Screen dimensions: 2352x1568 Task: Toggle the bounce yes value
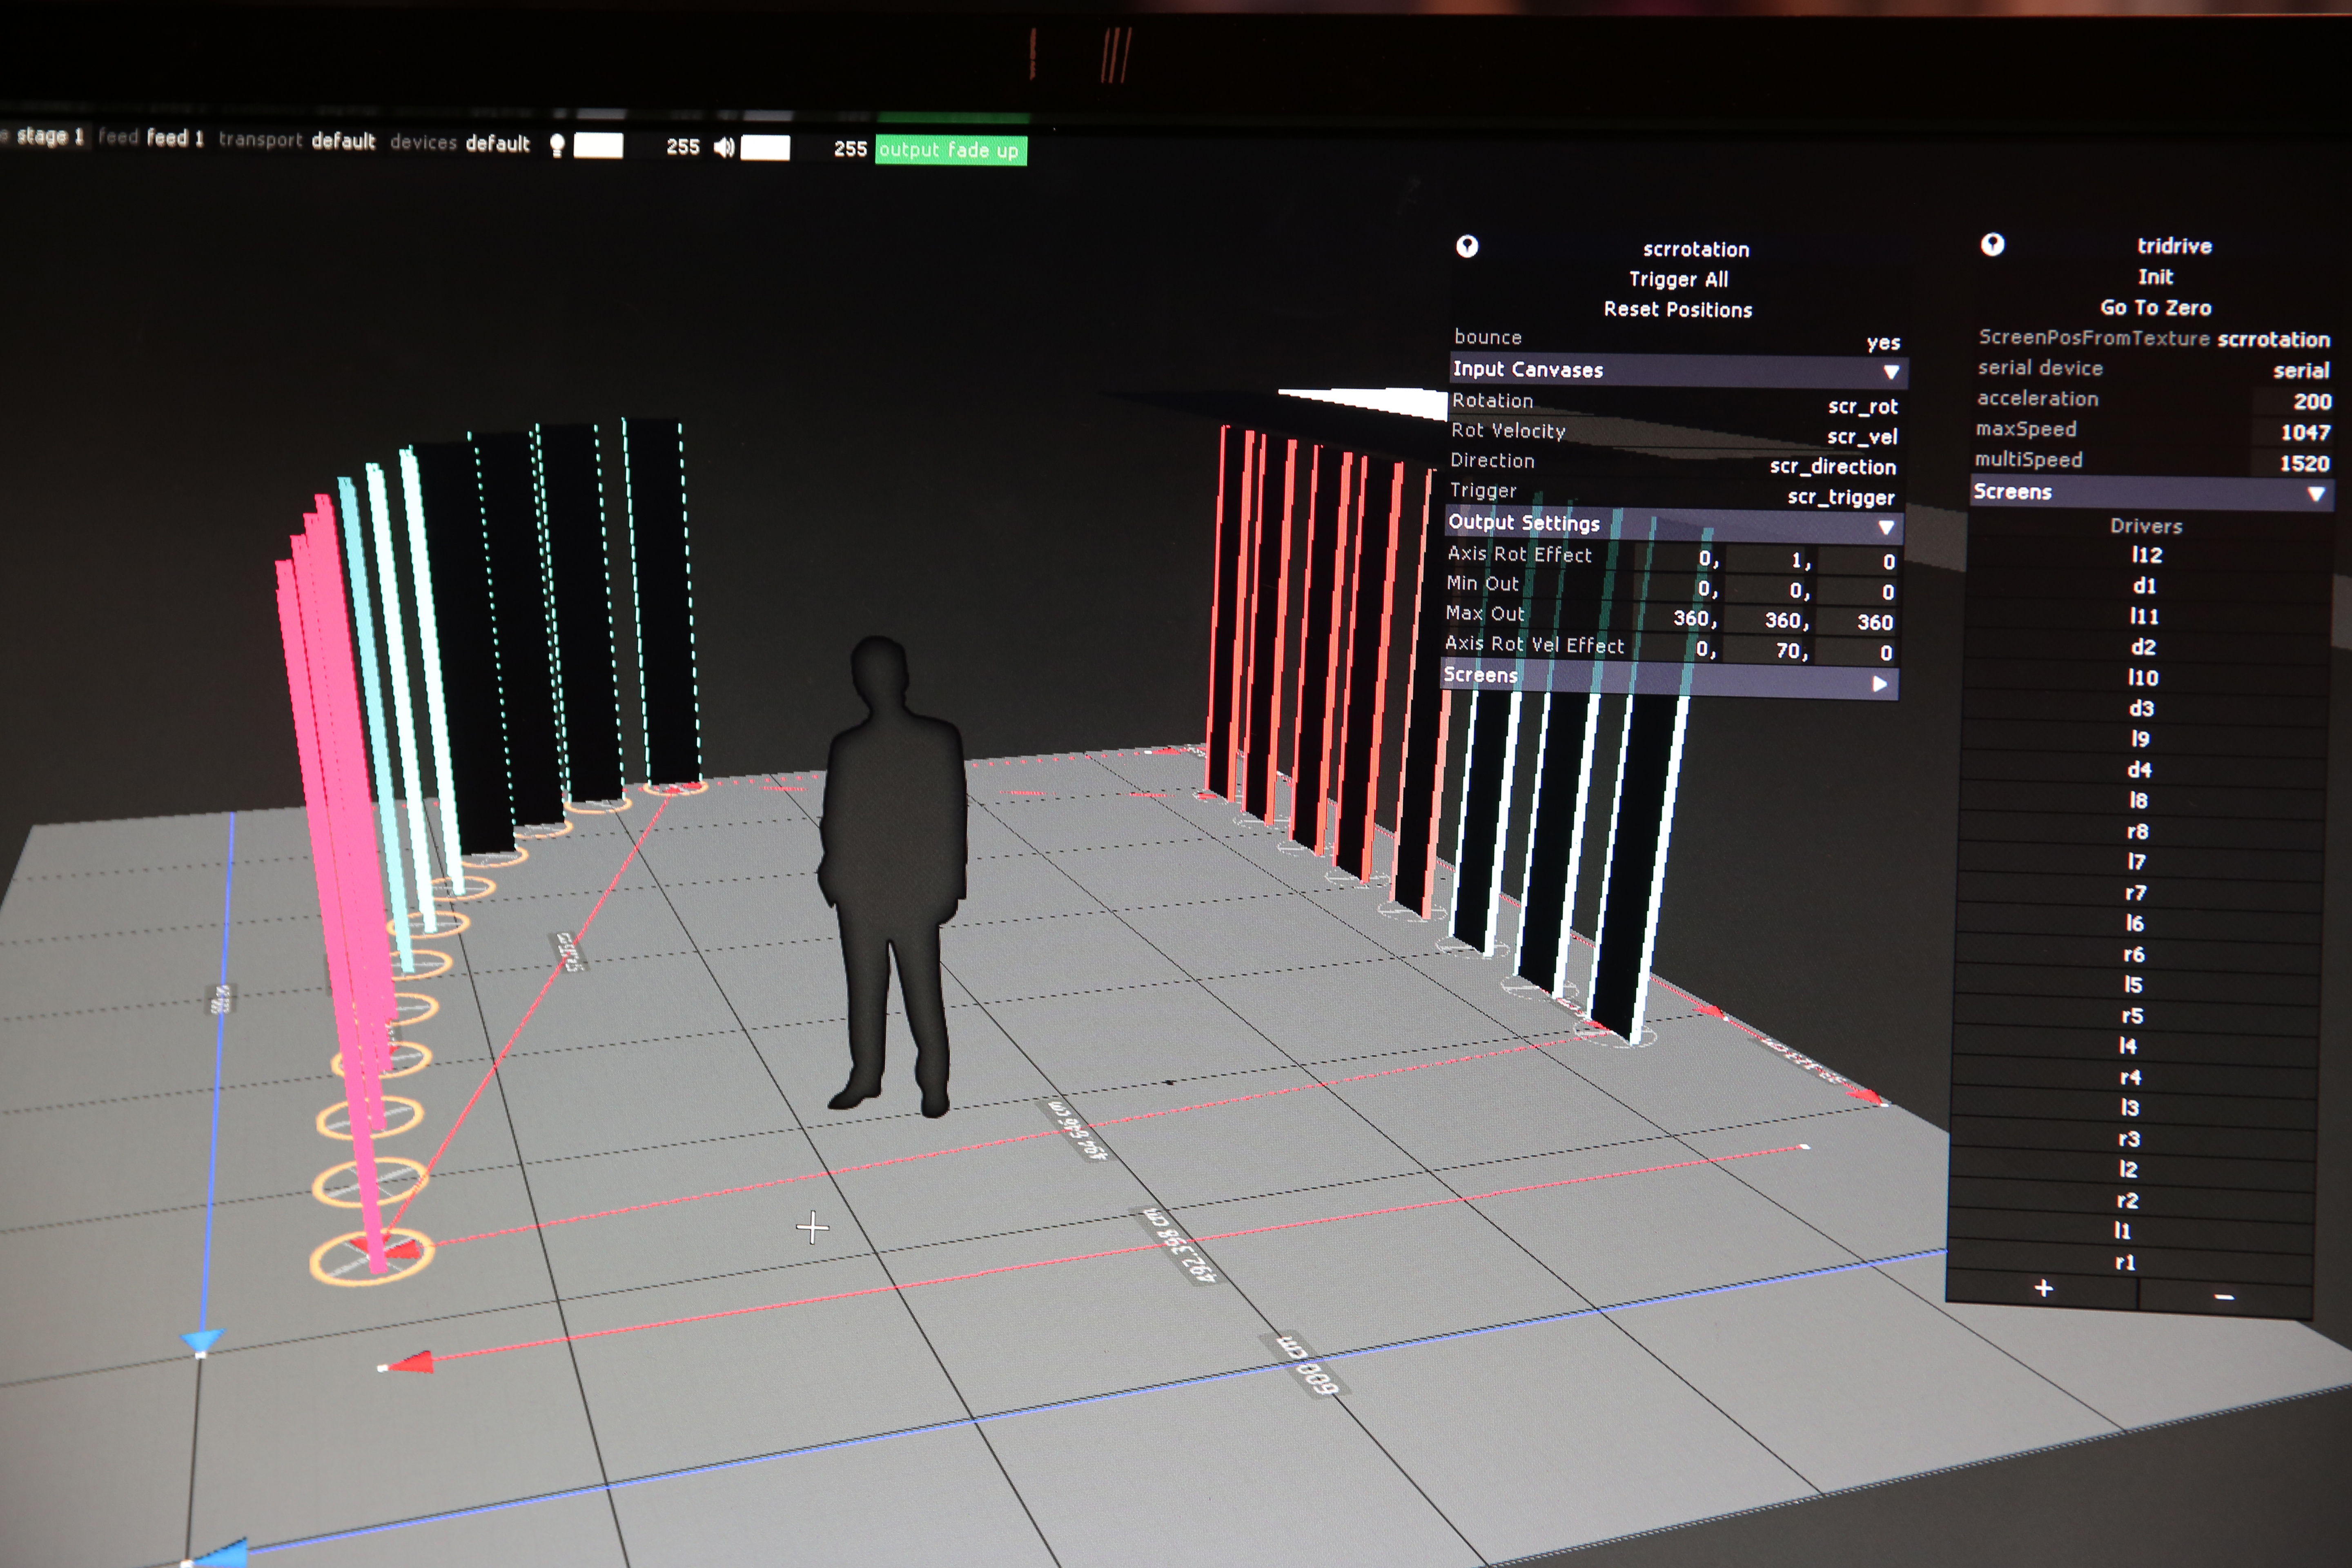1882,343
